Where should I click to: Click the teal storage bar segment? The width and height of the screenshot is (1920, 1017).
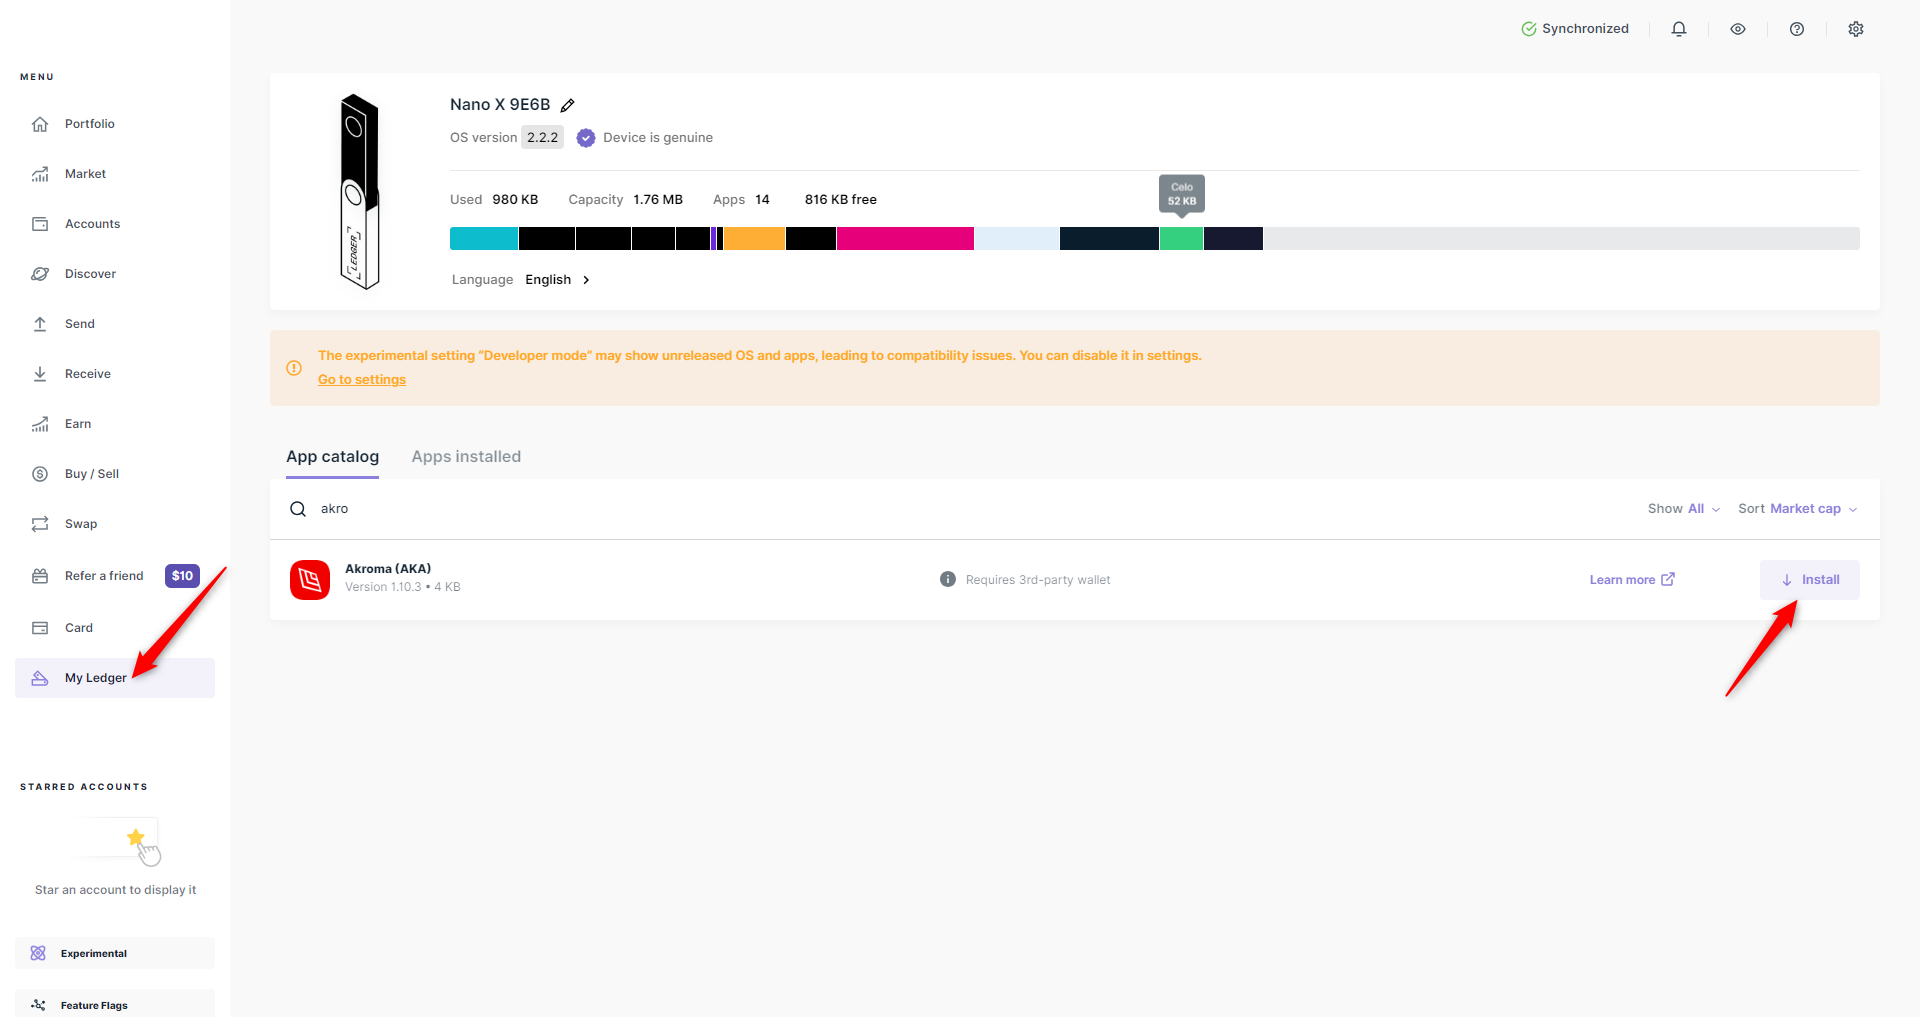point(484,238)
